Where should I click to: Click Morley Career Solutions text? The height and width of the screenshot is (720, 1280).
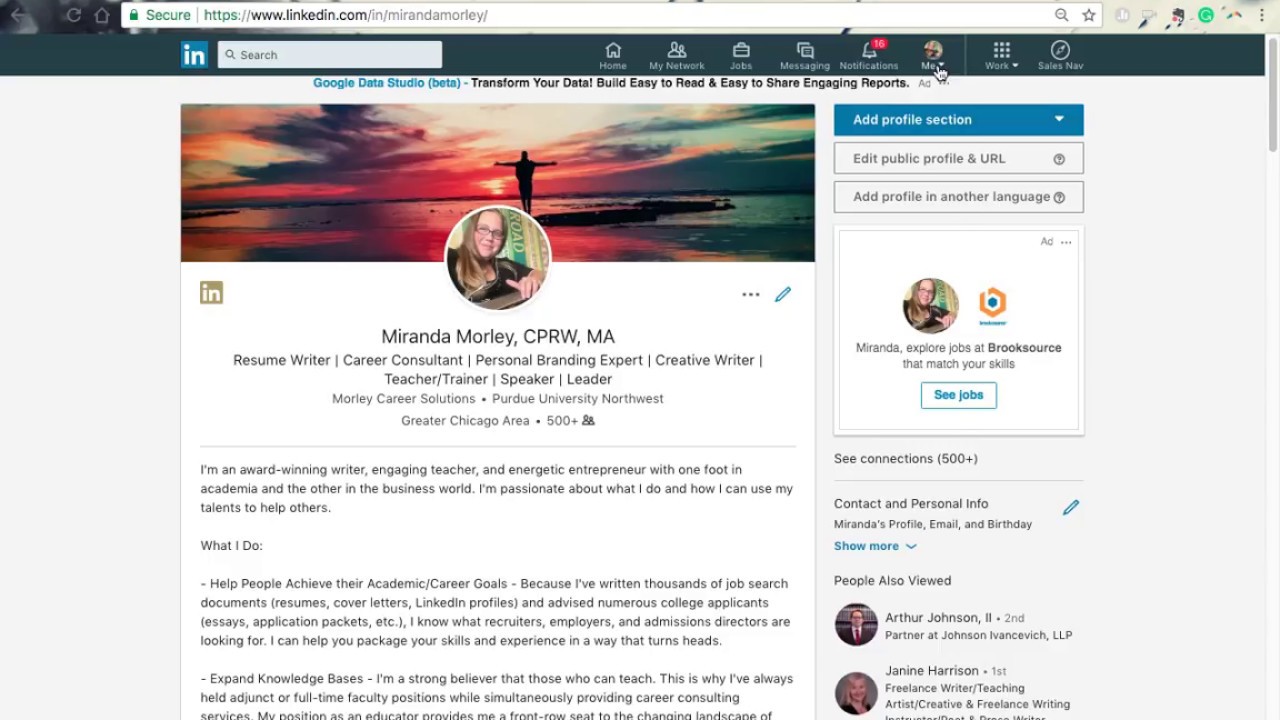click(404, 398)
